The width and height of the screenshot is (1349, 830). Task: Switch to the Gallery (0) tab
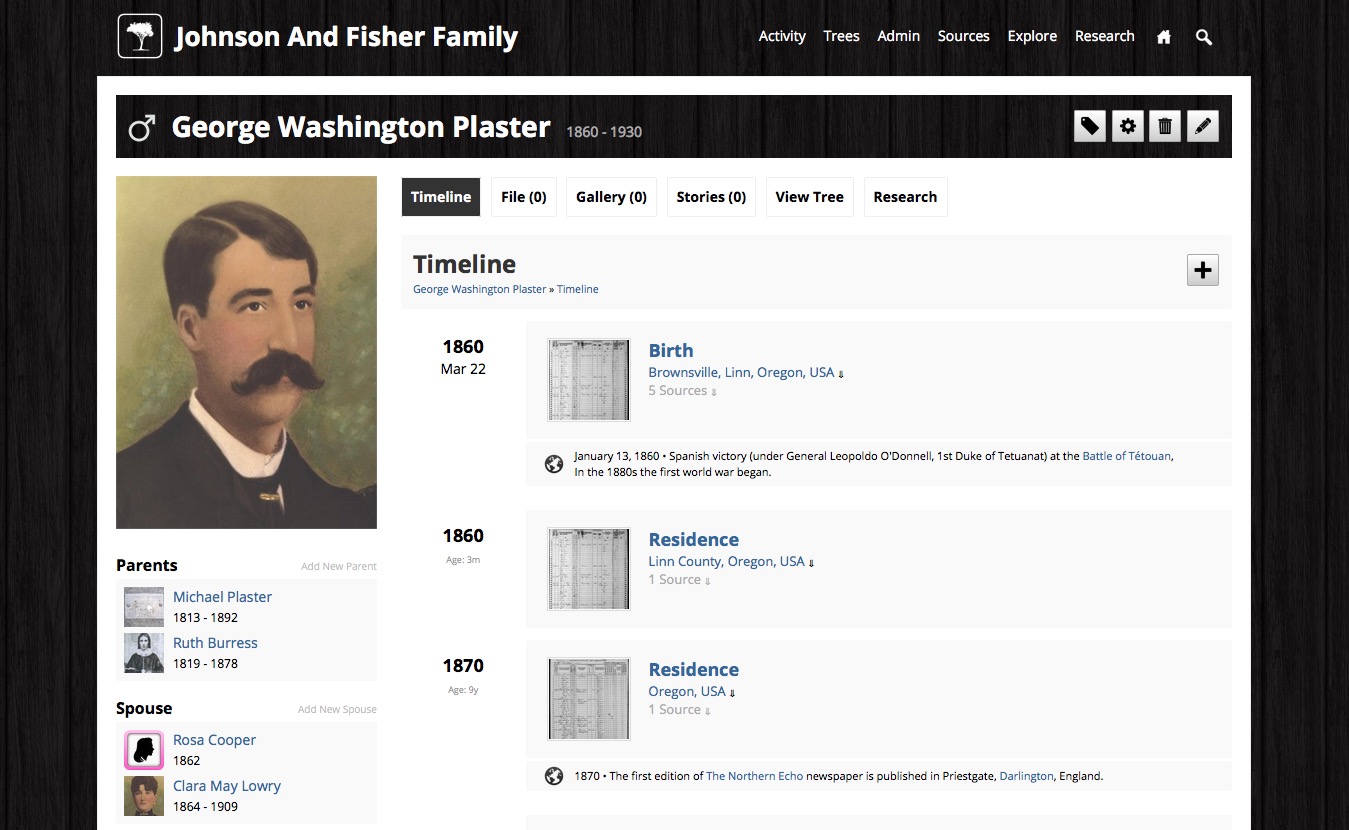(x=611, y=197)
